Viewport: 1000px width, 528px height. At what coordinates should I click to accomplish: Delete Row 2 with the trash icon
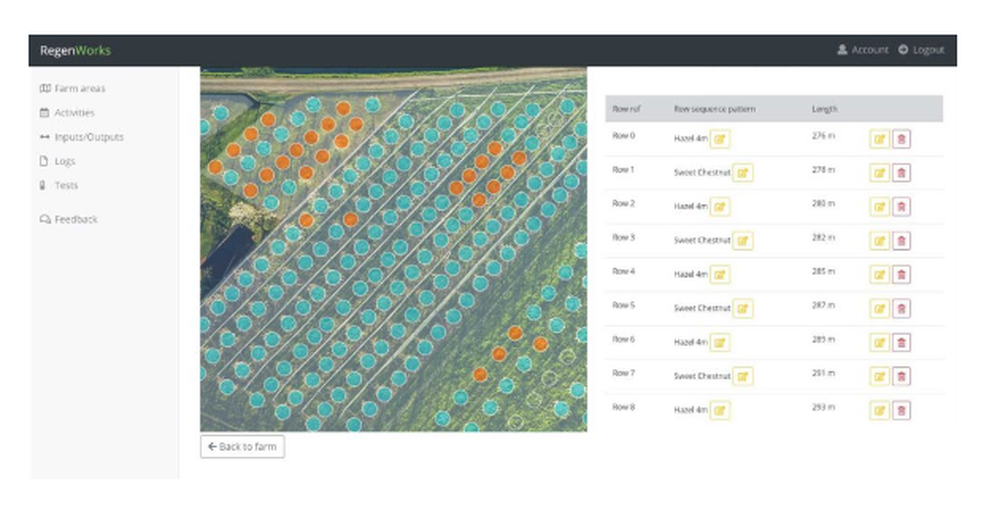pos(901,207)
